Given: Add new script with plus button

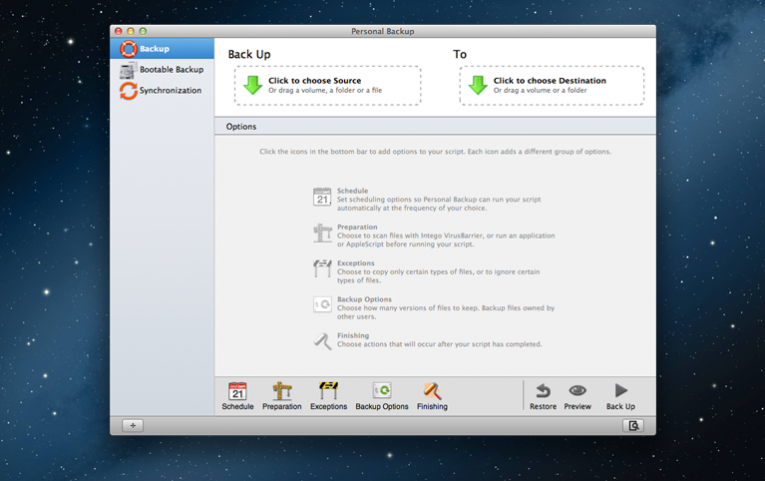Looking at the screenshot, I should [133, 425].
